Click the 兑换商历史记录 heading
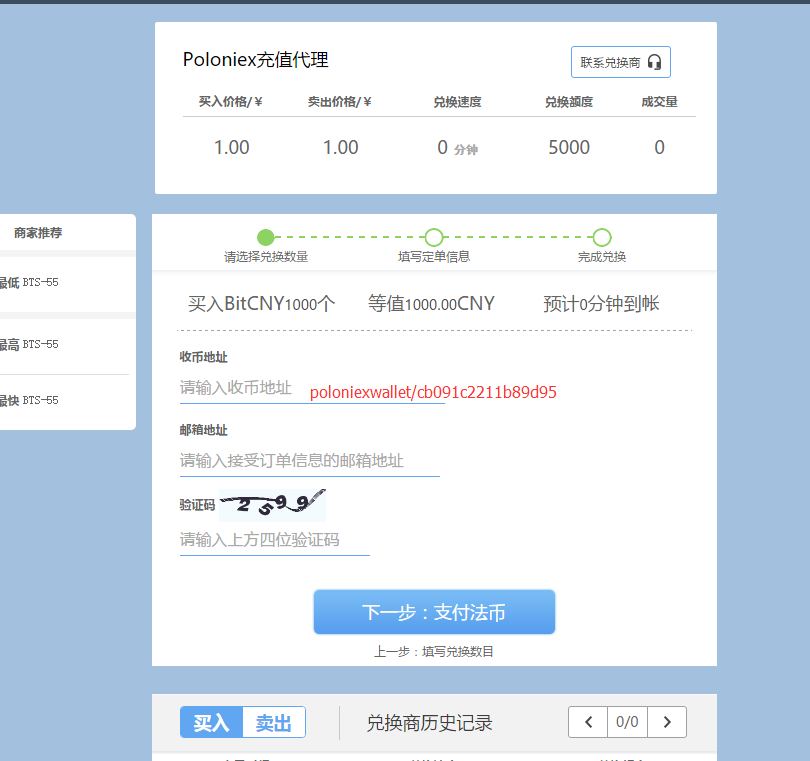Screen dimensions: 810x761 (x=429, y=723)
